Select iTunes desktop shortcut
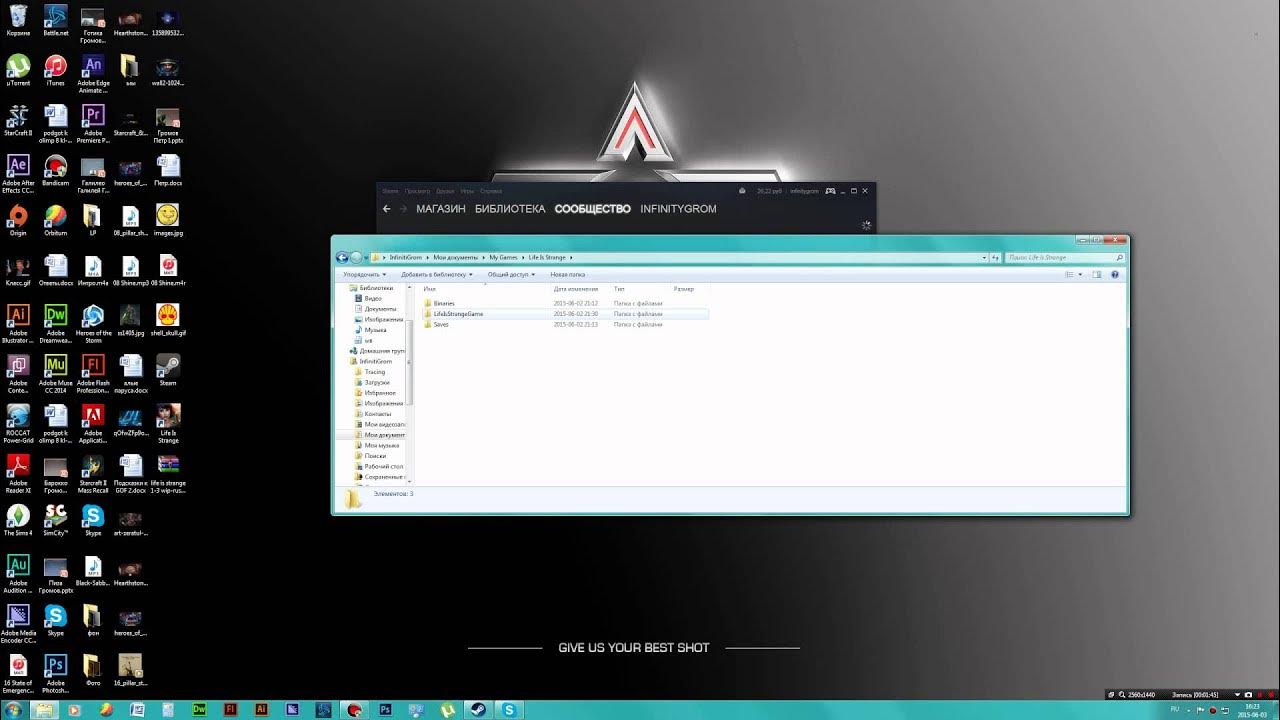Viewport: 1280px width, 720px height. click(x=56, y=70)
